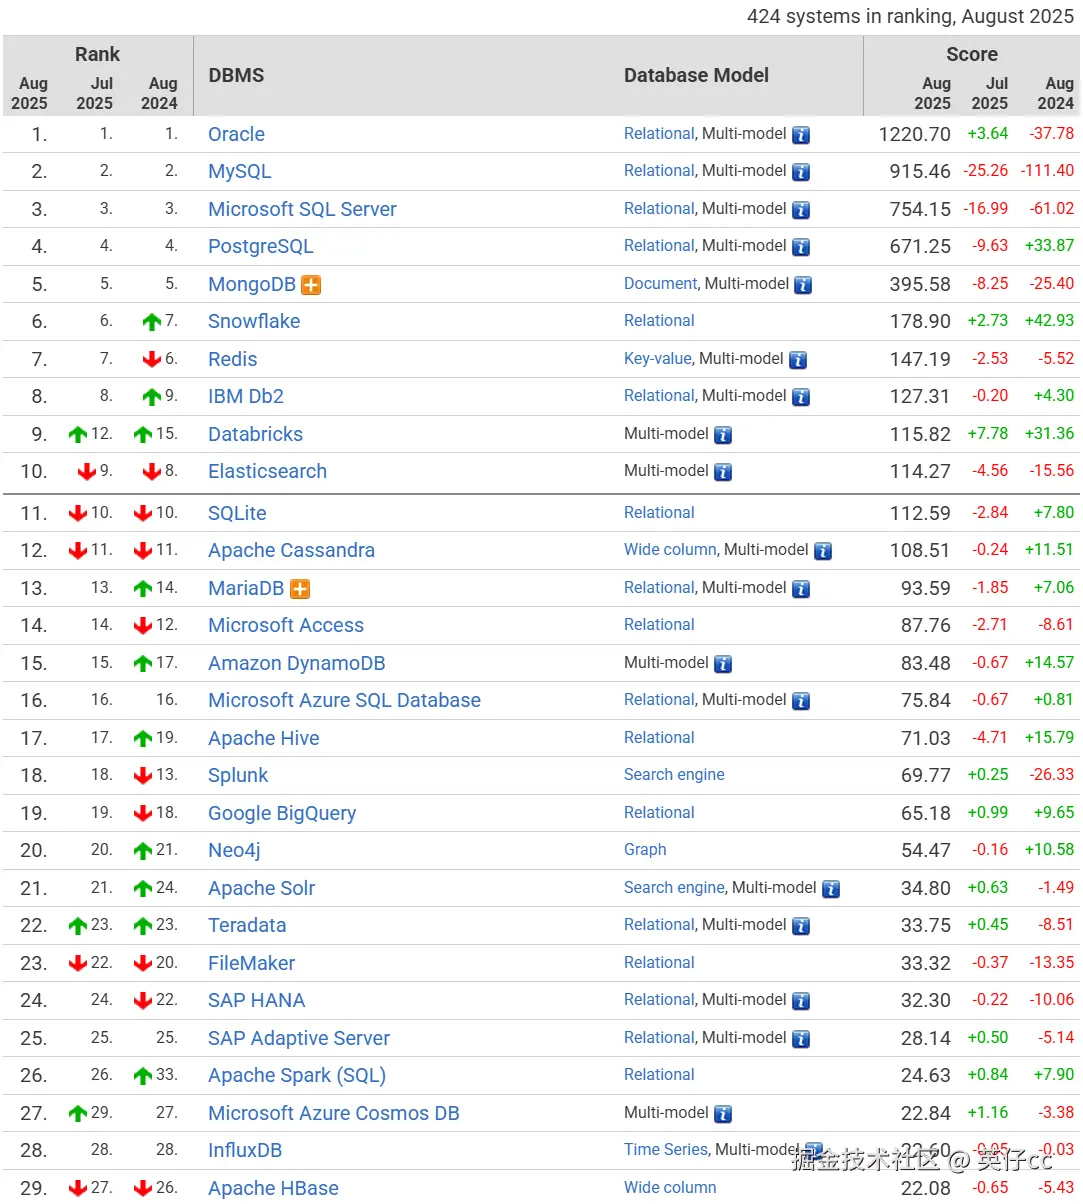
Task: Open the FileMaker link
Action: click(251, 963)
